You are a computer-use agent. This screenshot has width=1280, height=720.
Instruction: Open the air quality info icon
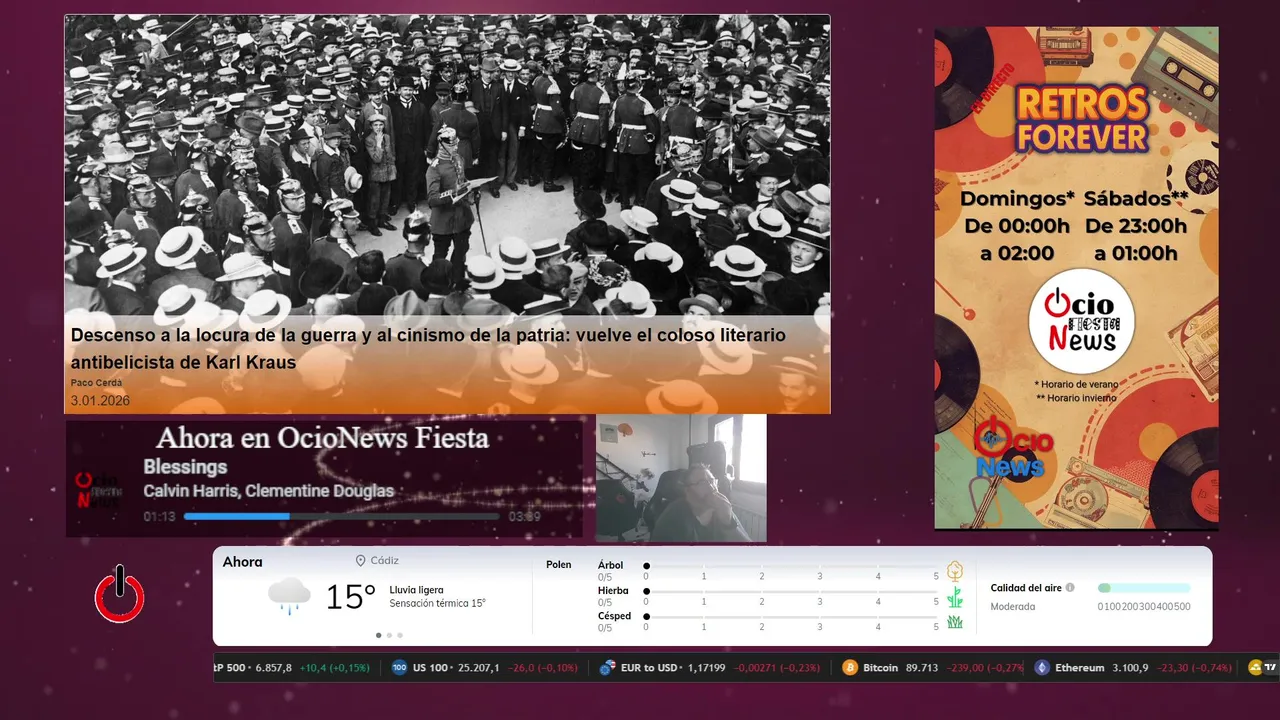click(x=1070, y=588)
